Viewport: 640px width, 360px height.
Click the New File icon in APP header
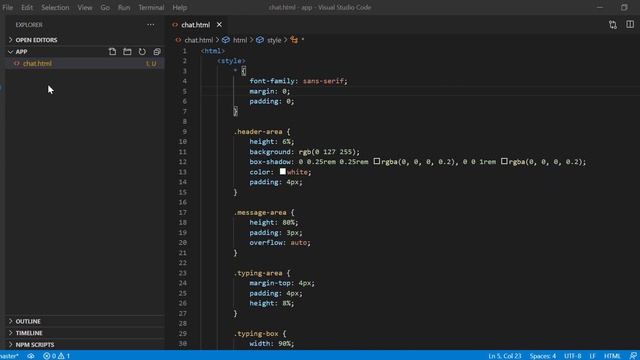coord(112,52)
